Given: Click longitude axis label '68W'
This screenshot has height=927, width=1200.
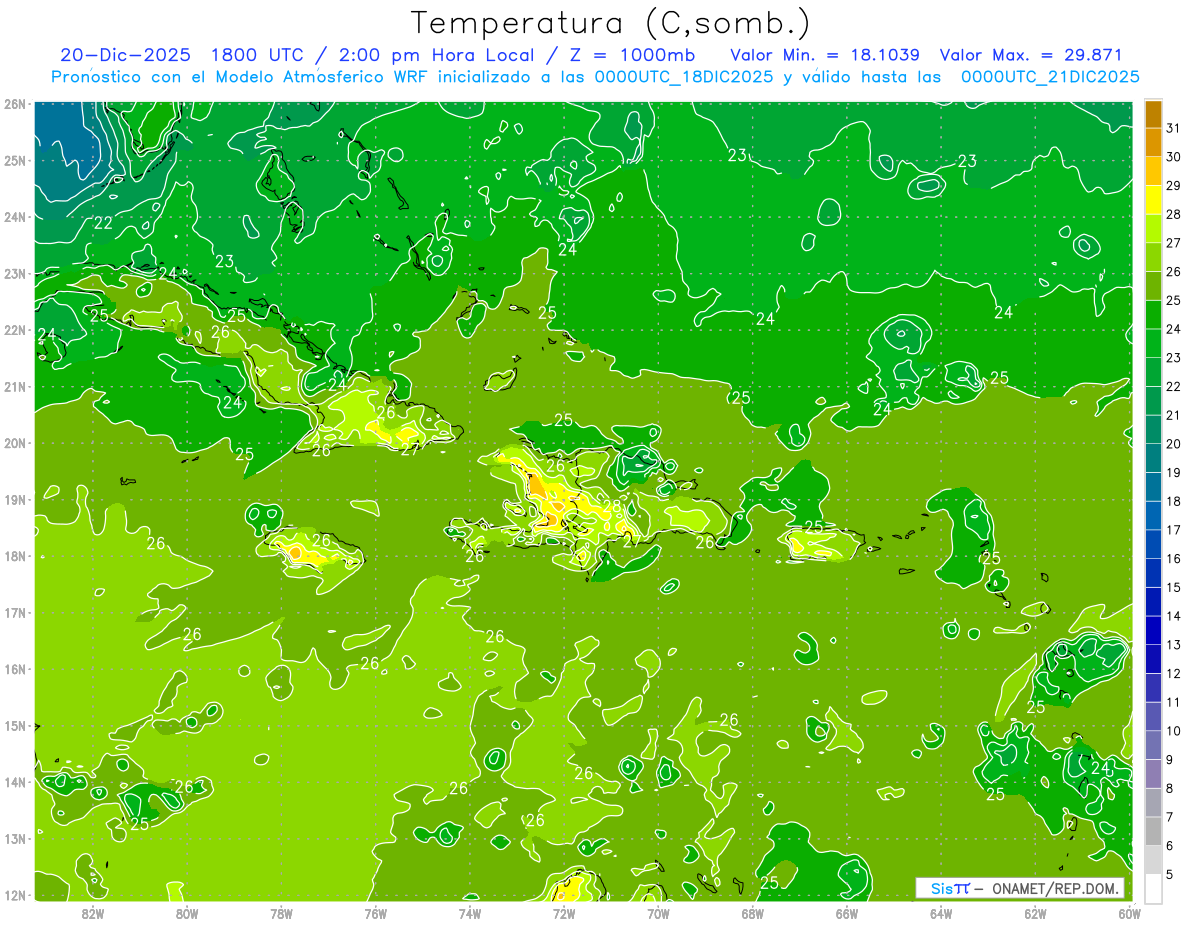Looking at the screenshot, I should pyautogui.click(x=752, y=912).
